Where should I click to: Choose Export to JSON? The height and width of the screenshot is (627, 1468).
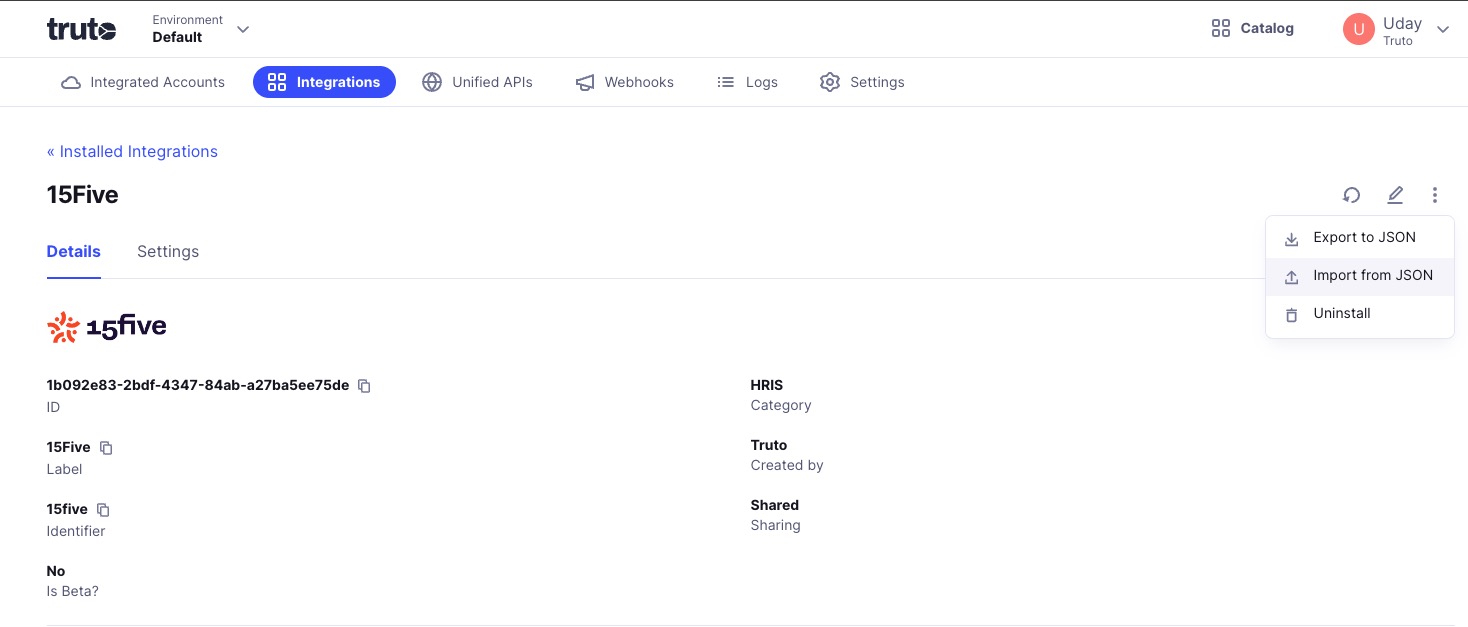point(1359,238)
